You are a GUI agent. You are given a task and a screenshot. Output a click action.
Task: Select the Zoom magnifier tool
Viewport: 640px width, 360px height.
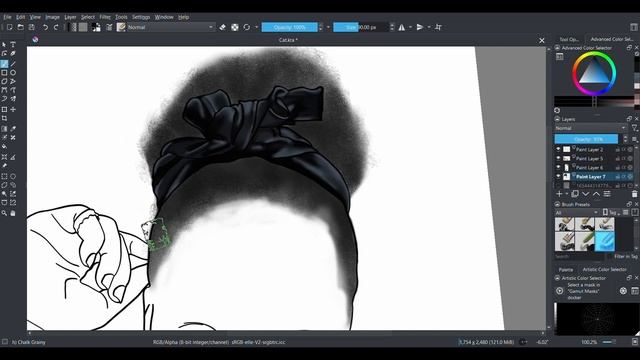tap(4, 213)
